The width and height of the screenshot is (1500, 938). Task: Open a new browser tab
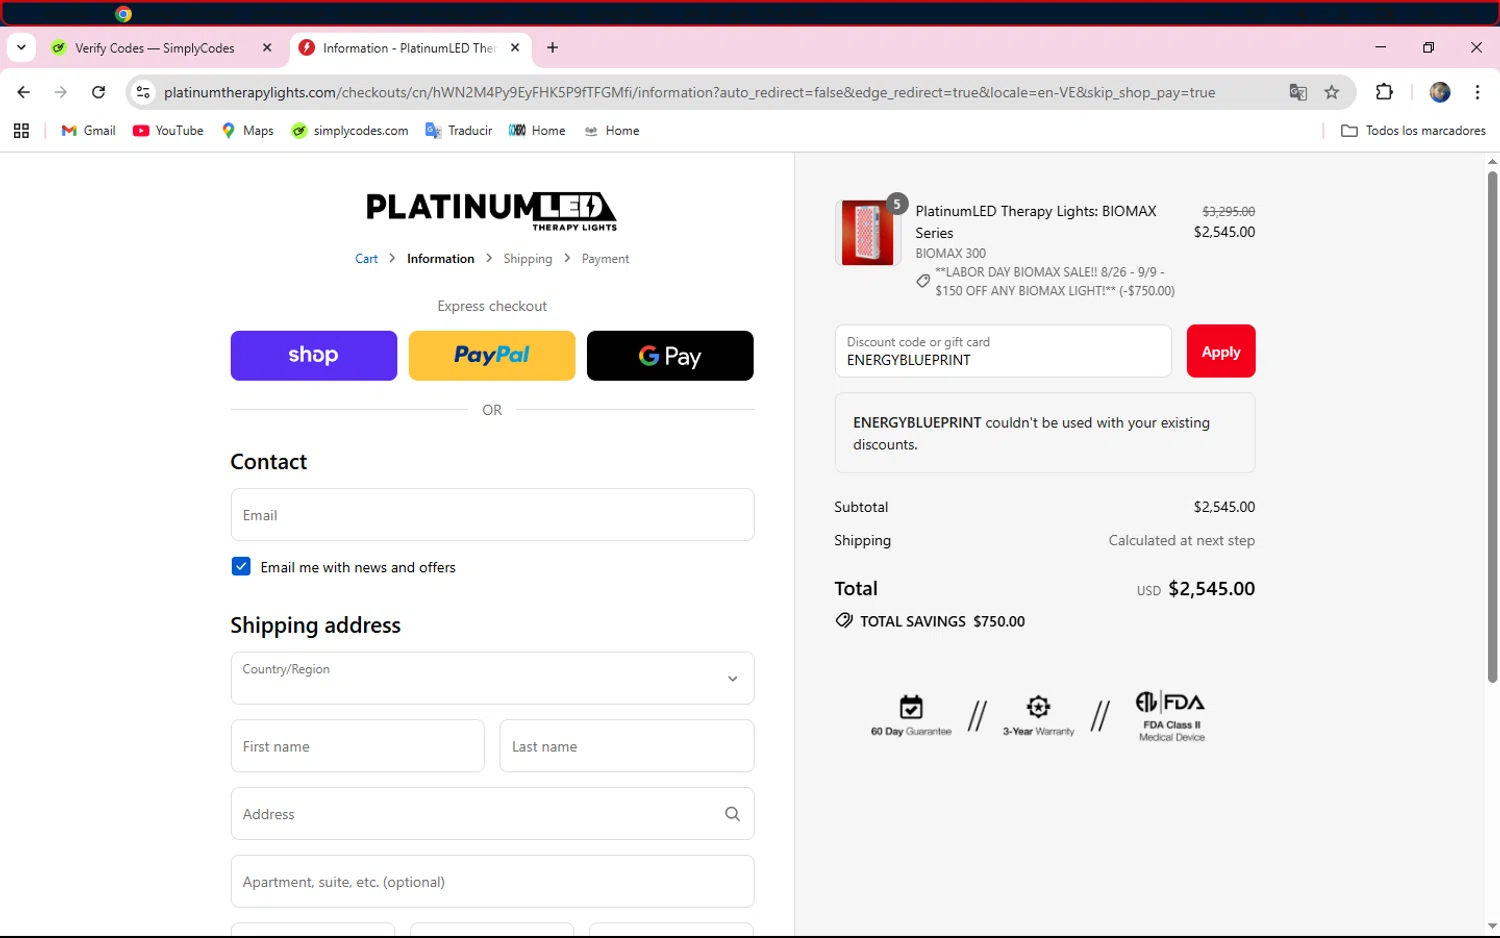(552, 47)
